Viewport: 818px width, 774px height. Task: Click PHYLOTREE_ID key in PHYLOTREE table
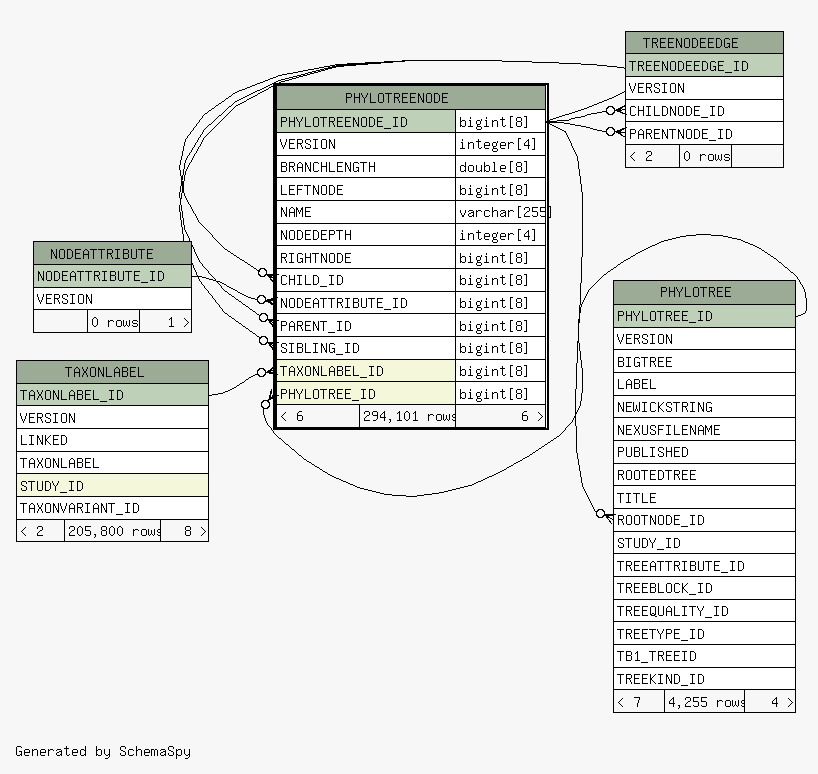(704, 316)
